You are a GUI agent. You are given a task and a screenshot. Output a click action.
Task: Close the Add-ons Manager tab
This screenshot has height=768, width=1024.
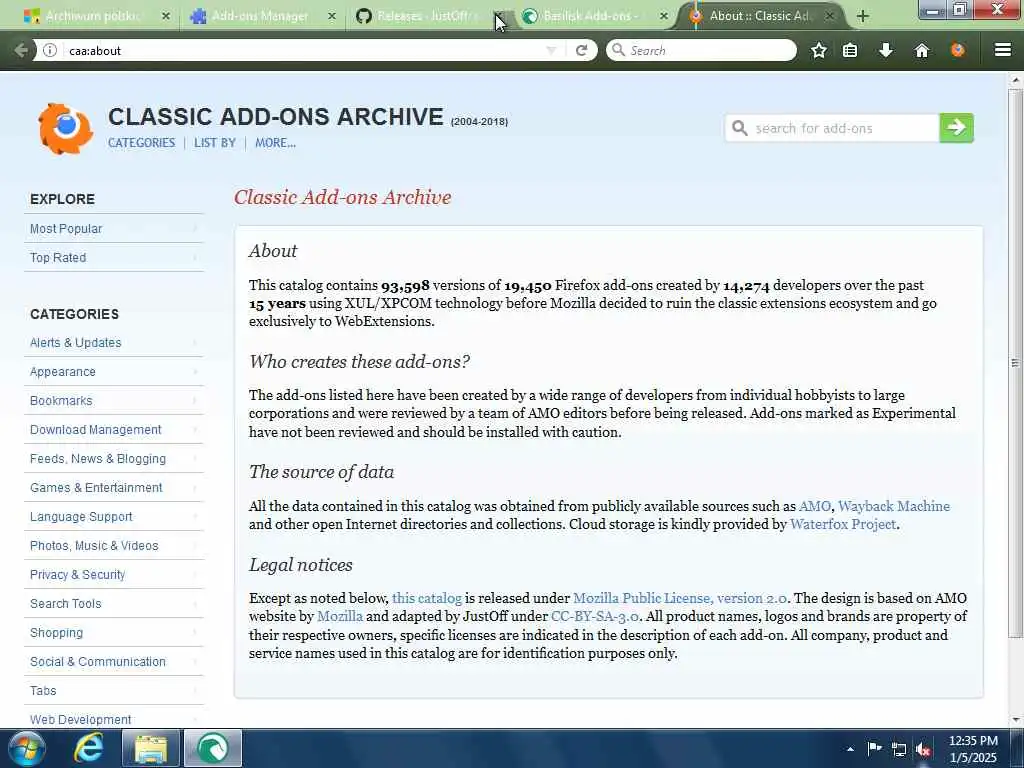point(332,16)
